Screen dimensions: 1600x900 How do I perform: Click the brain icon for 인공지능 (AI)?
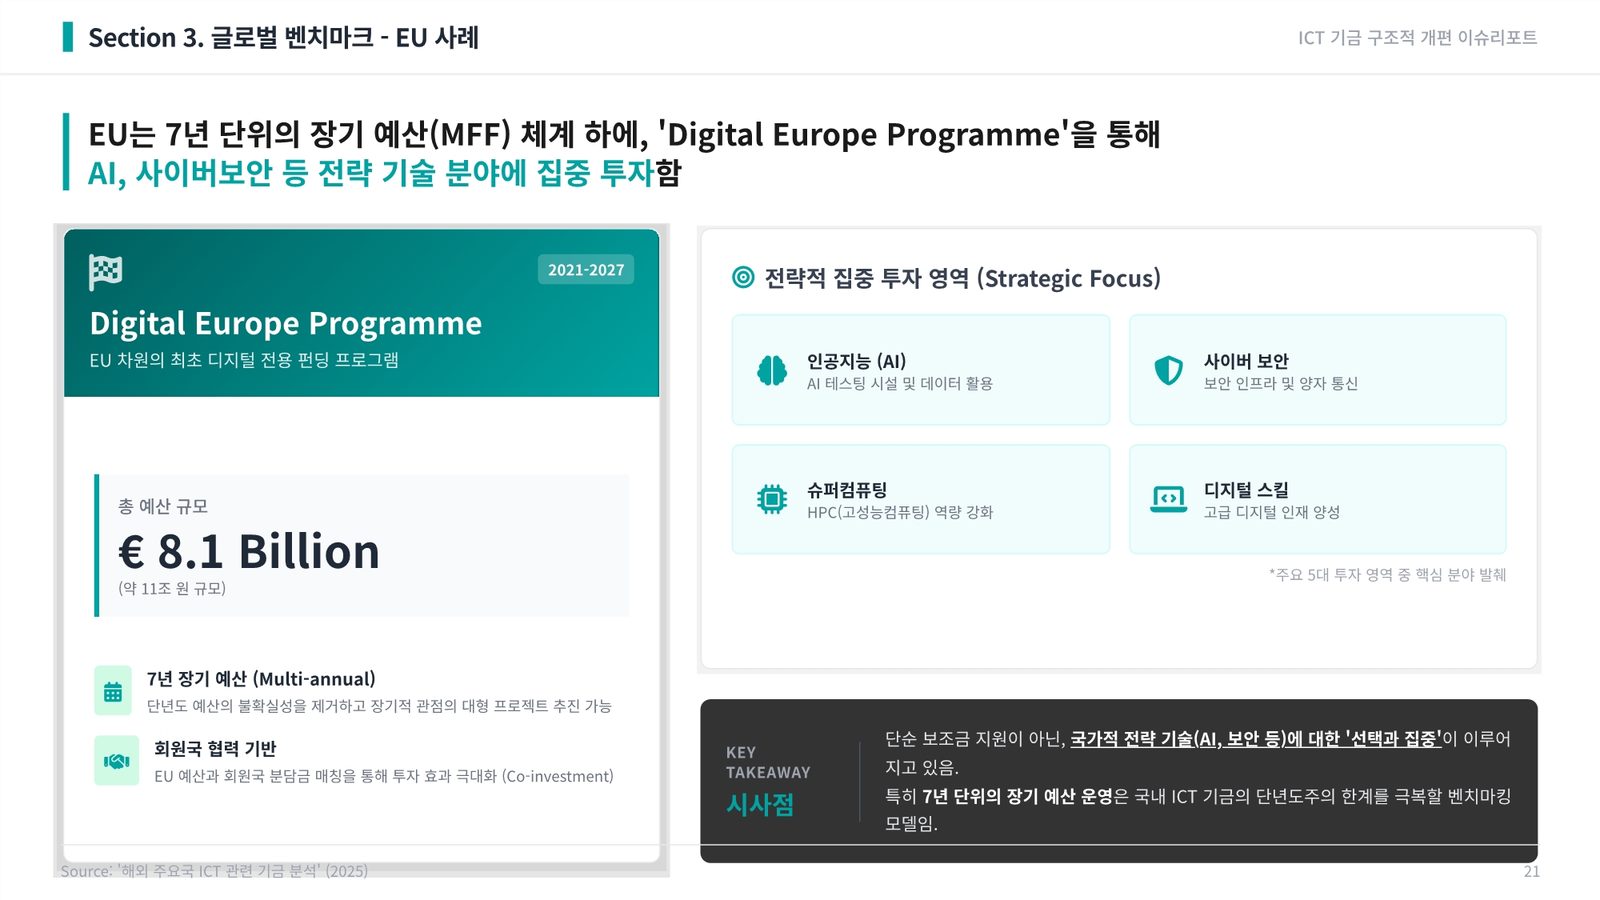click(x=772, y=370)
